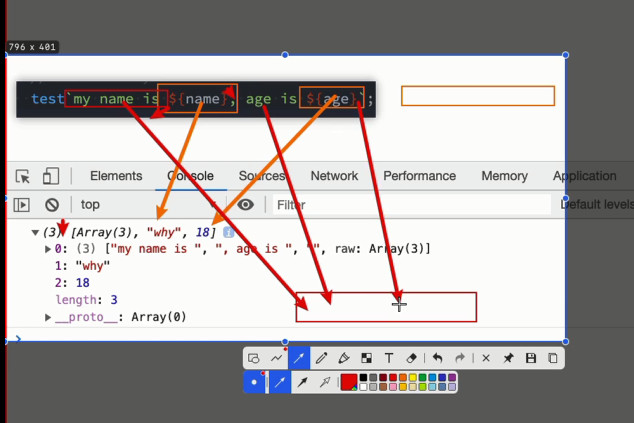634x423 pixels.
Task: Select the rectangle and ellipse shape tool
Action: pos(254,358)
